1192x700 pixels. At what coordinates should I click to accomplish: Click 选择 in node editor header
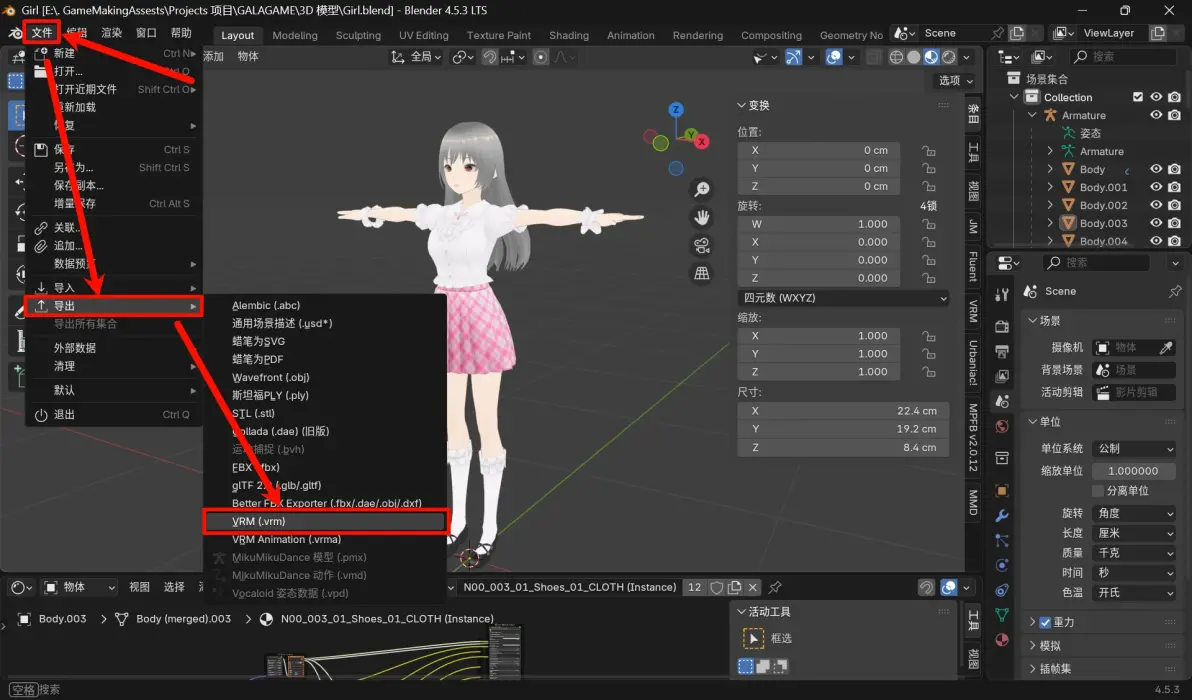[x=174, y=587]
